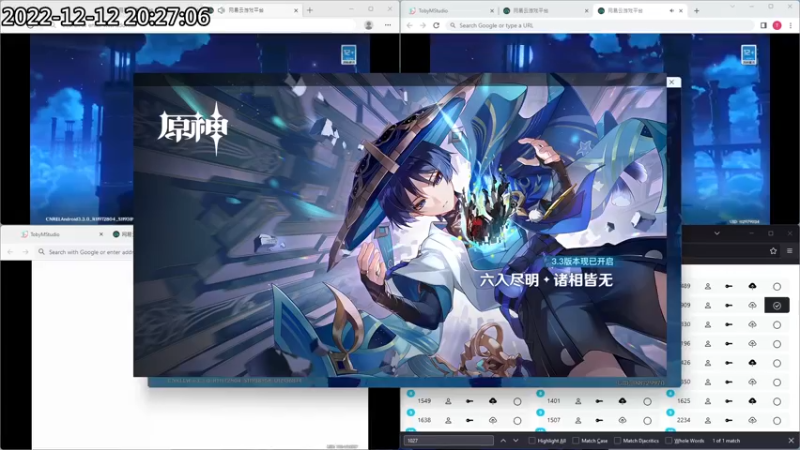Go forward in the Chrome window
This screenshot has width=800, height=450.
pyautogui.click(x=423, y=25)
